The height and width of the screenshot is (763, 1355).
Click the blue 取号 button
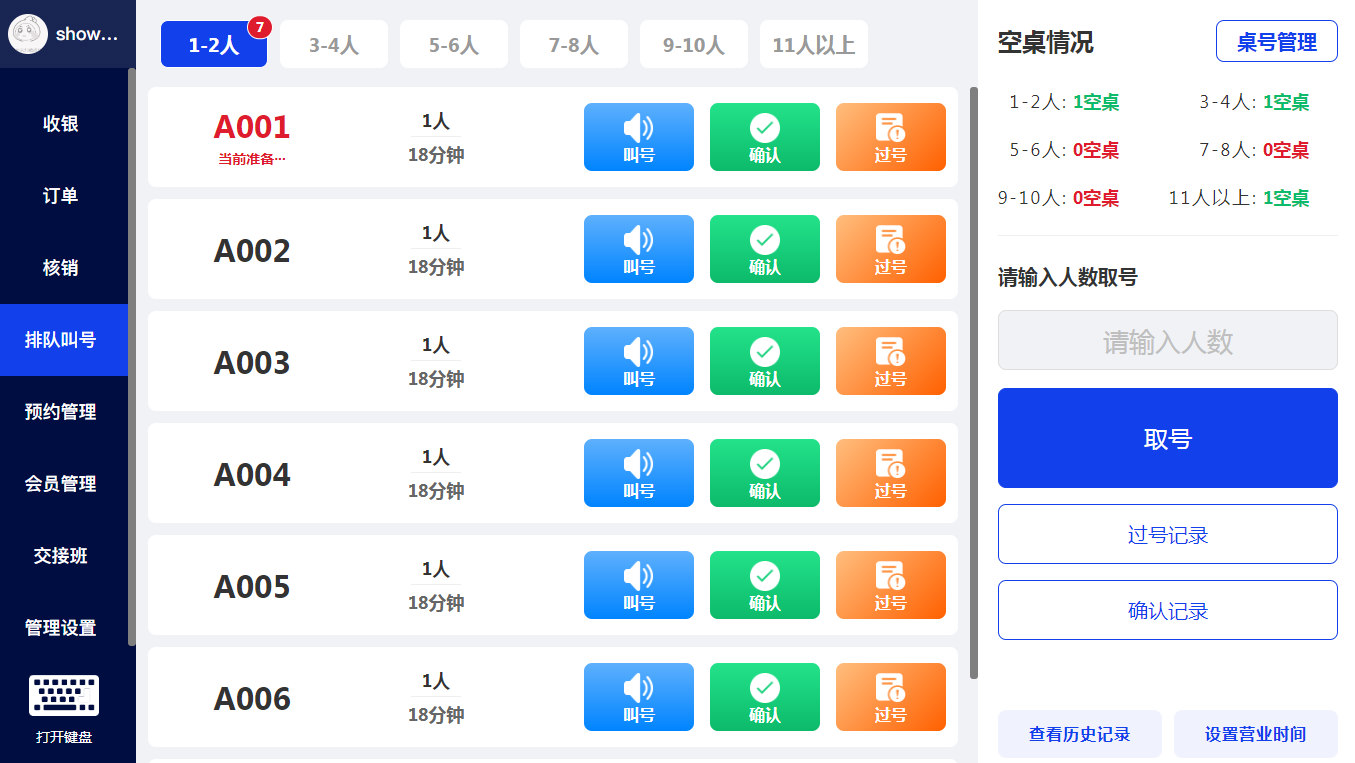(1167, 438)
